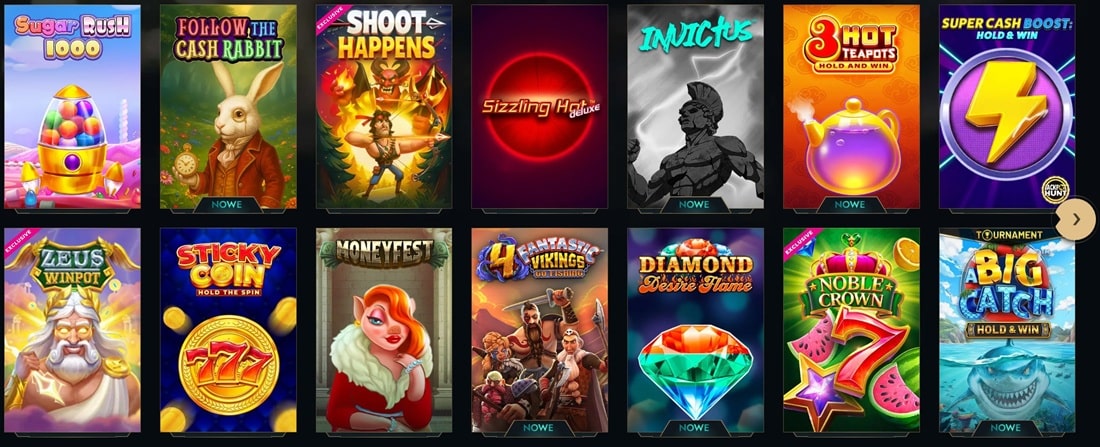Open Shoot Happens exclusive game
Image resolution: width=1100 pixels, height=447 pixels.
384,107
